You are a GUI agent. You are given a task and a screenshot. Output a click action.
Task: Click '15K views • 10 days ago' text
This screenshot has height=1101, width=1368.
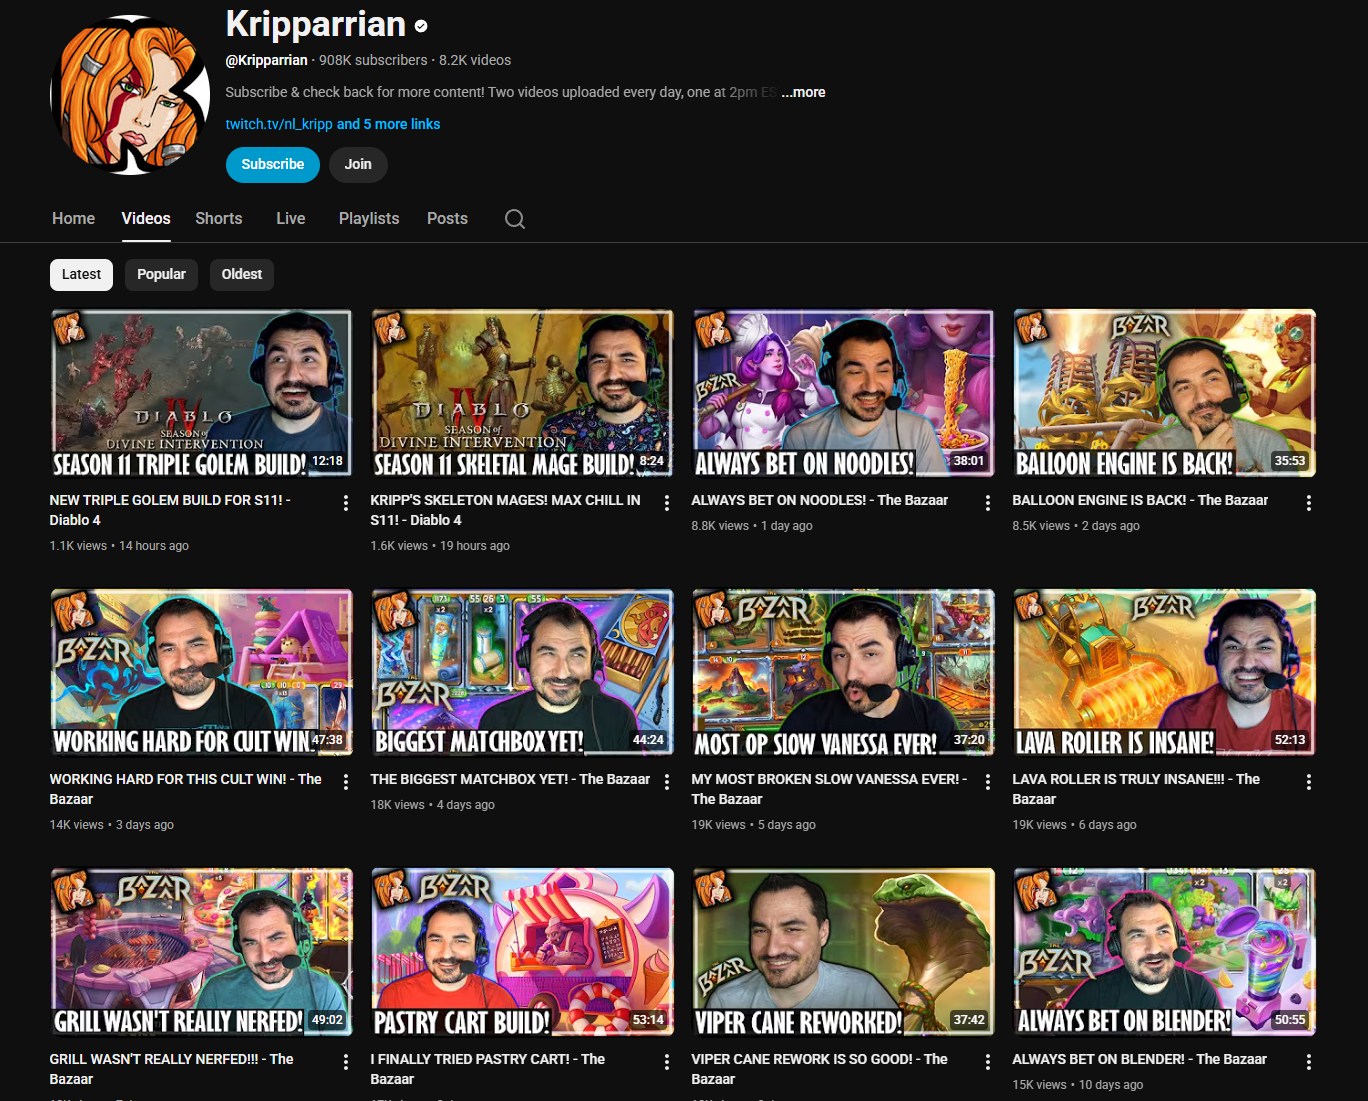[1077, 1085]
